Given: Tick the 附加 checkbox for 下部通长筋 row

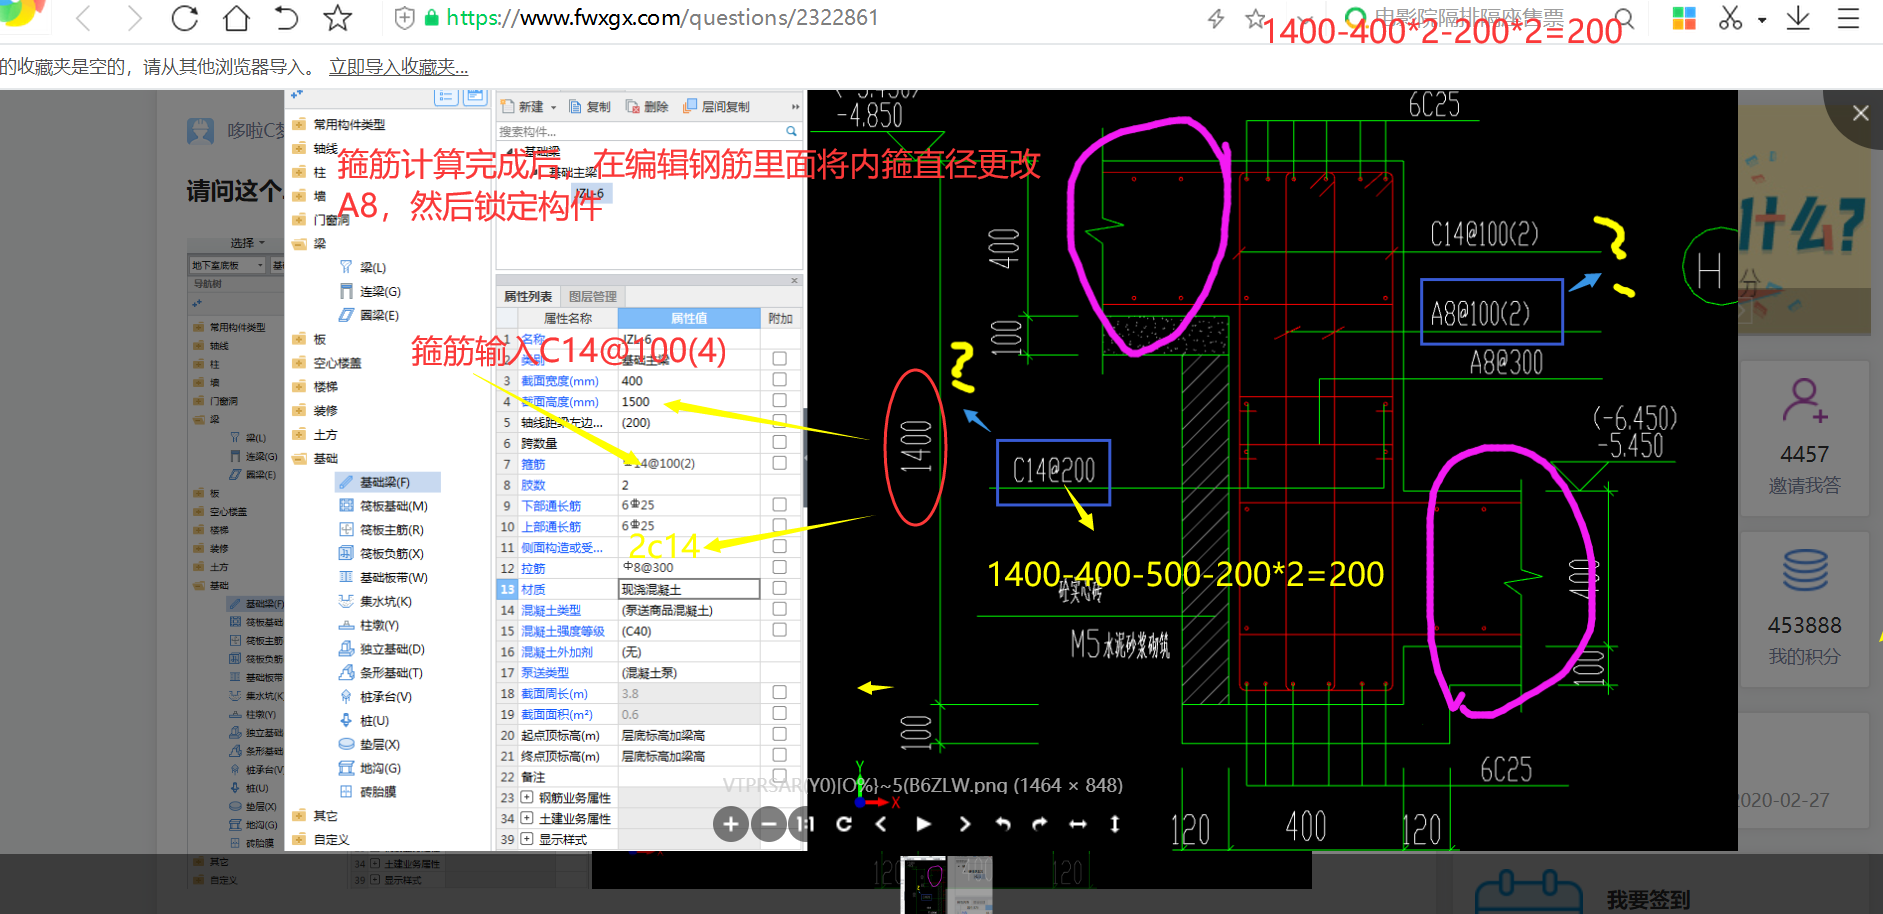Looking at the screenshot, I should (780, 505).
